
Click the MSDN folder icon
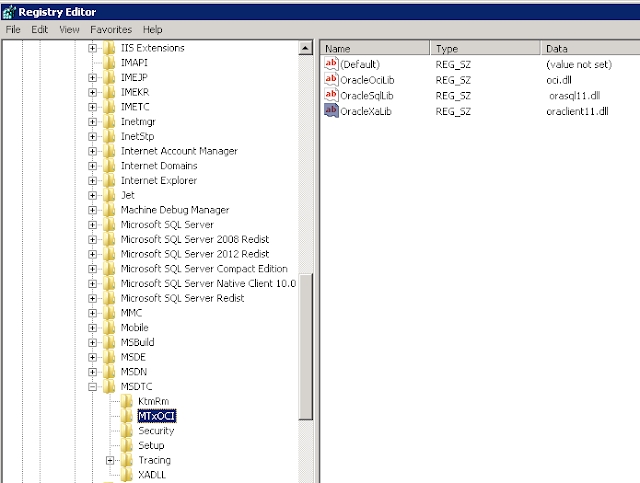pos(109,372)
